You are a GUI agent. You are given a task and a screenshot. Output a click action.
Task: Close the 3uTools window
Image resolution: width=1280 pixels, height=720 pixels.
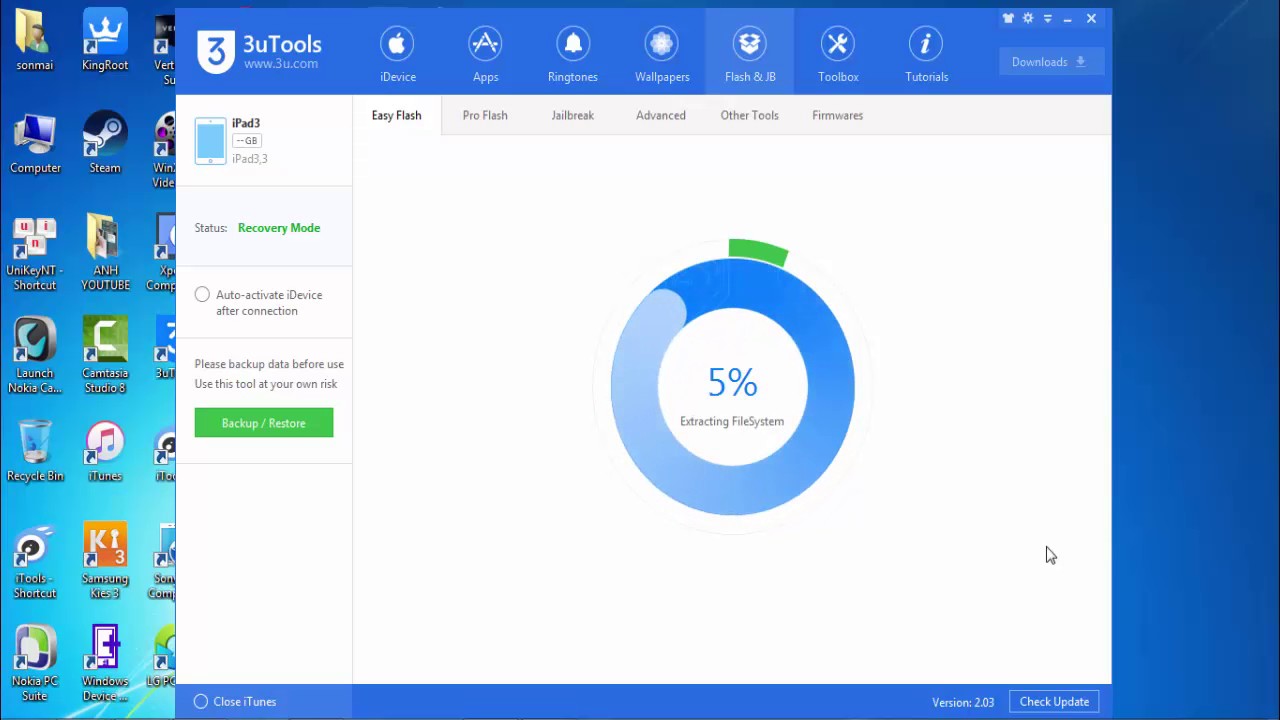tap(1091, 19)
